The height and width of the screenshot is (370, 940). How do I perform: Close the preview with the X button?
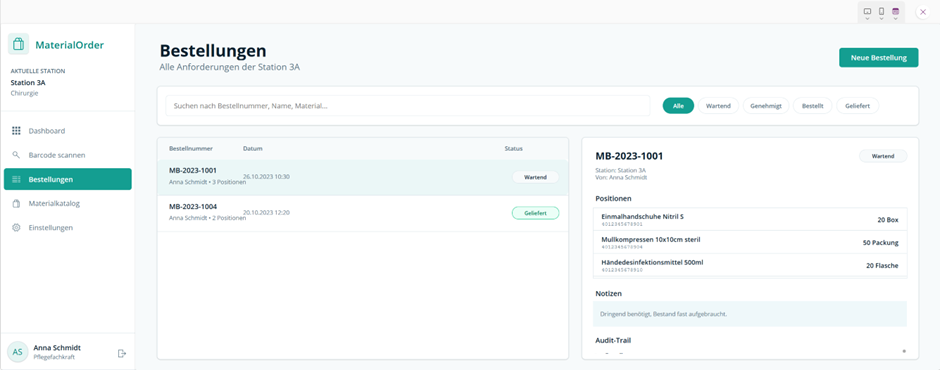[x=923, y=12]
